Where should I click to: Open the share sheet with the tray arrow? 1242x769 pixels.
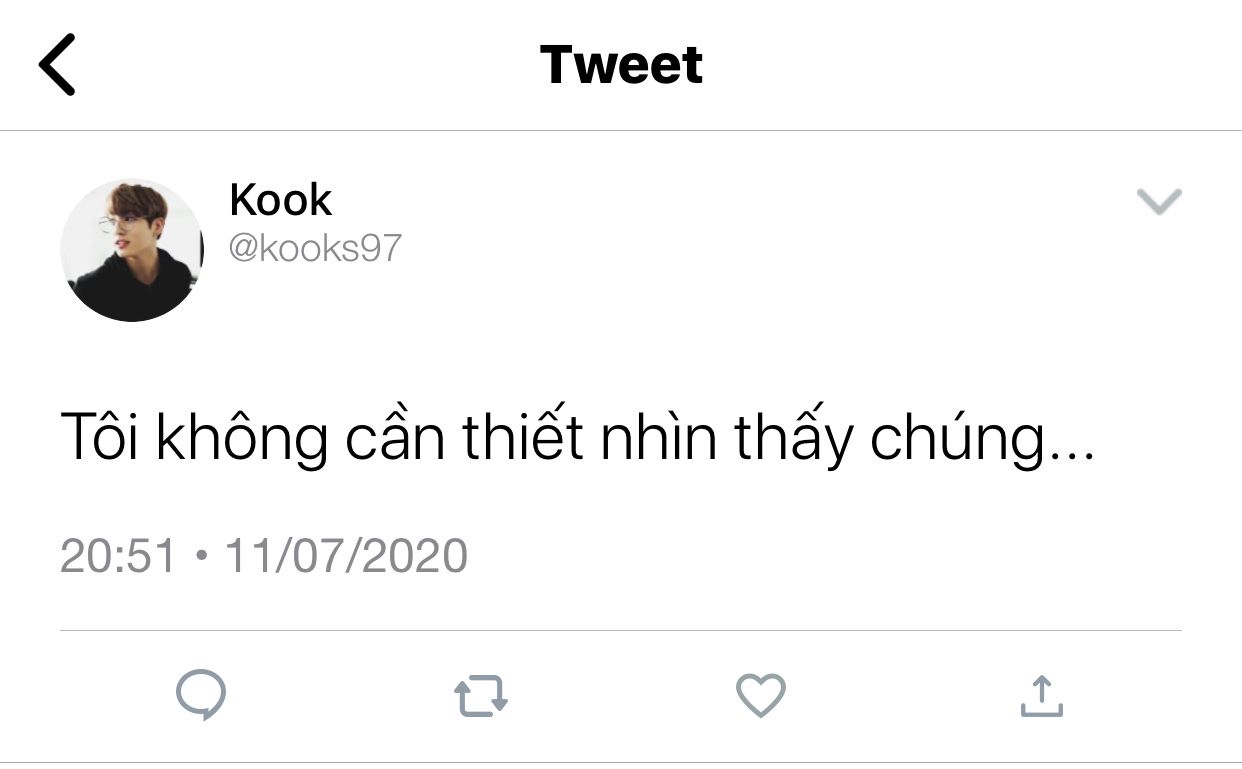pyautogui.click(x=1041, y=696)
